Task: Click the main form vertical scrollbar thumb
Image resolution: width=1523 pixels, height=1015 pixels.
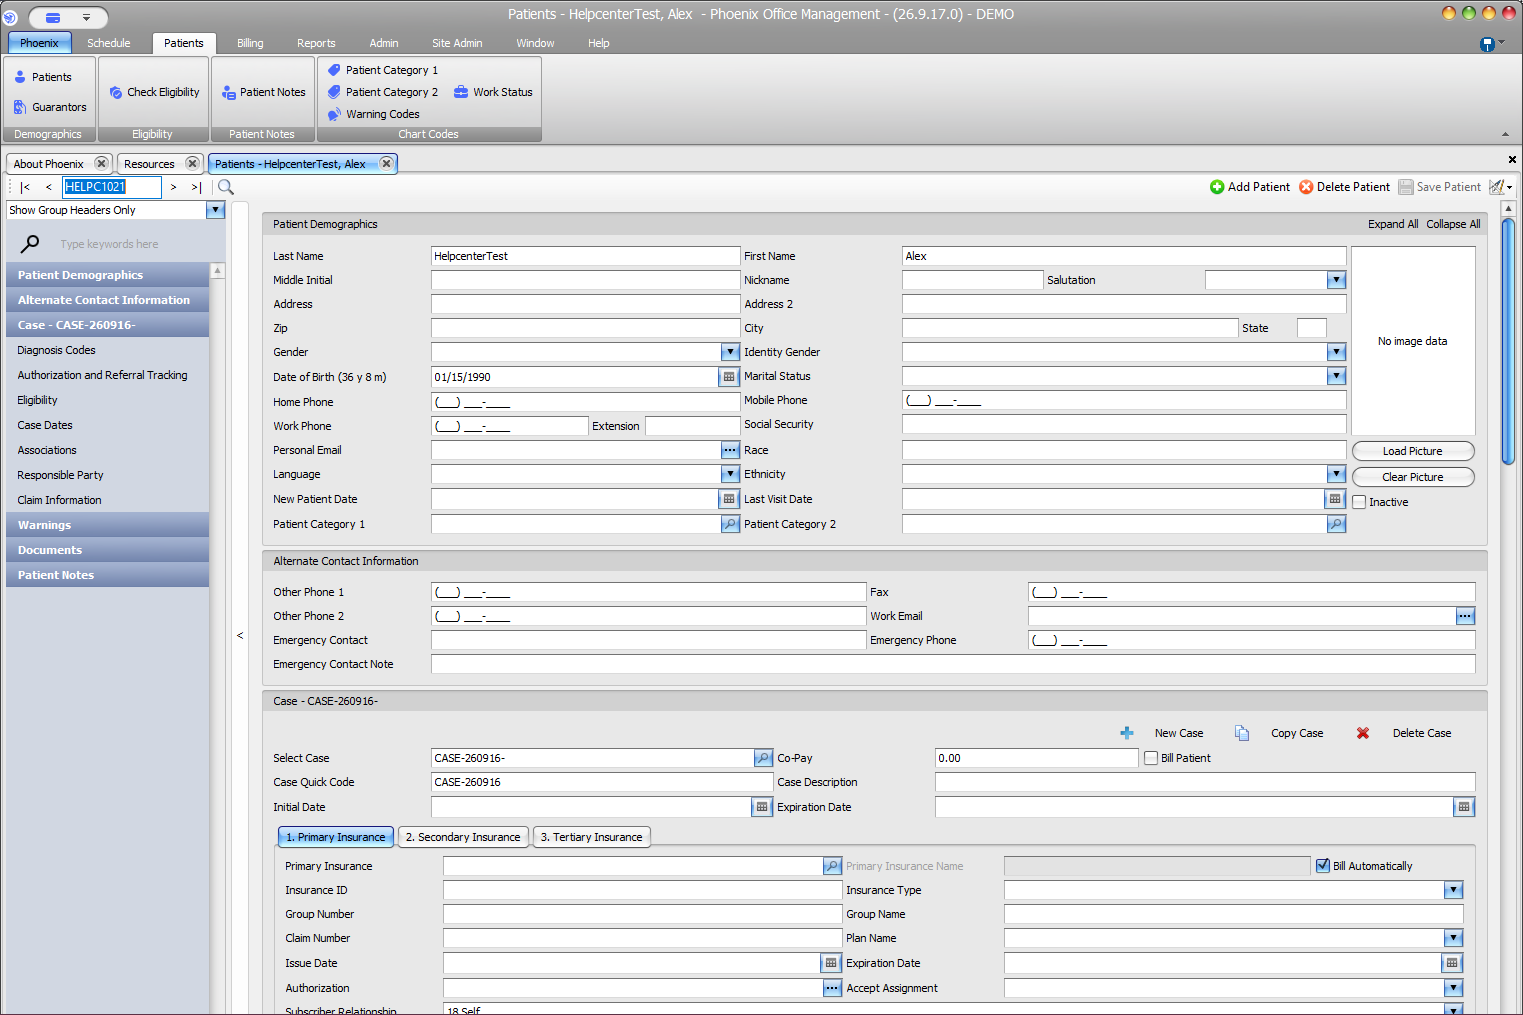Action: [x=1509, y=340]
